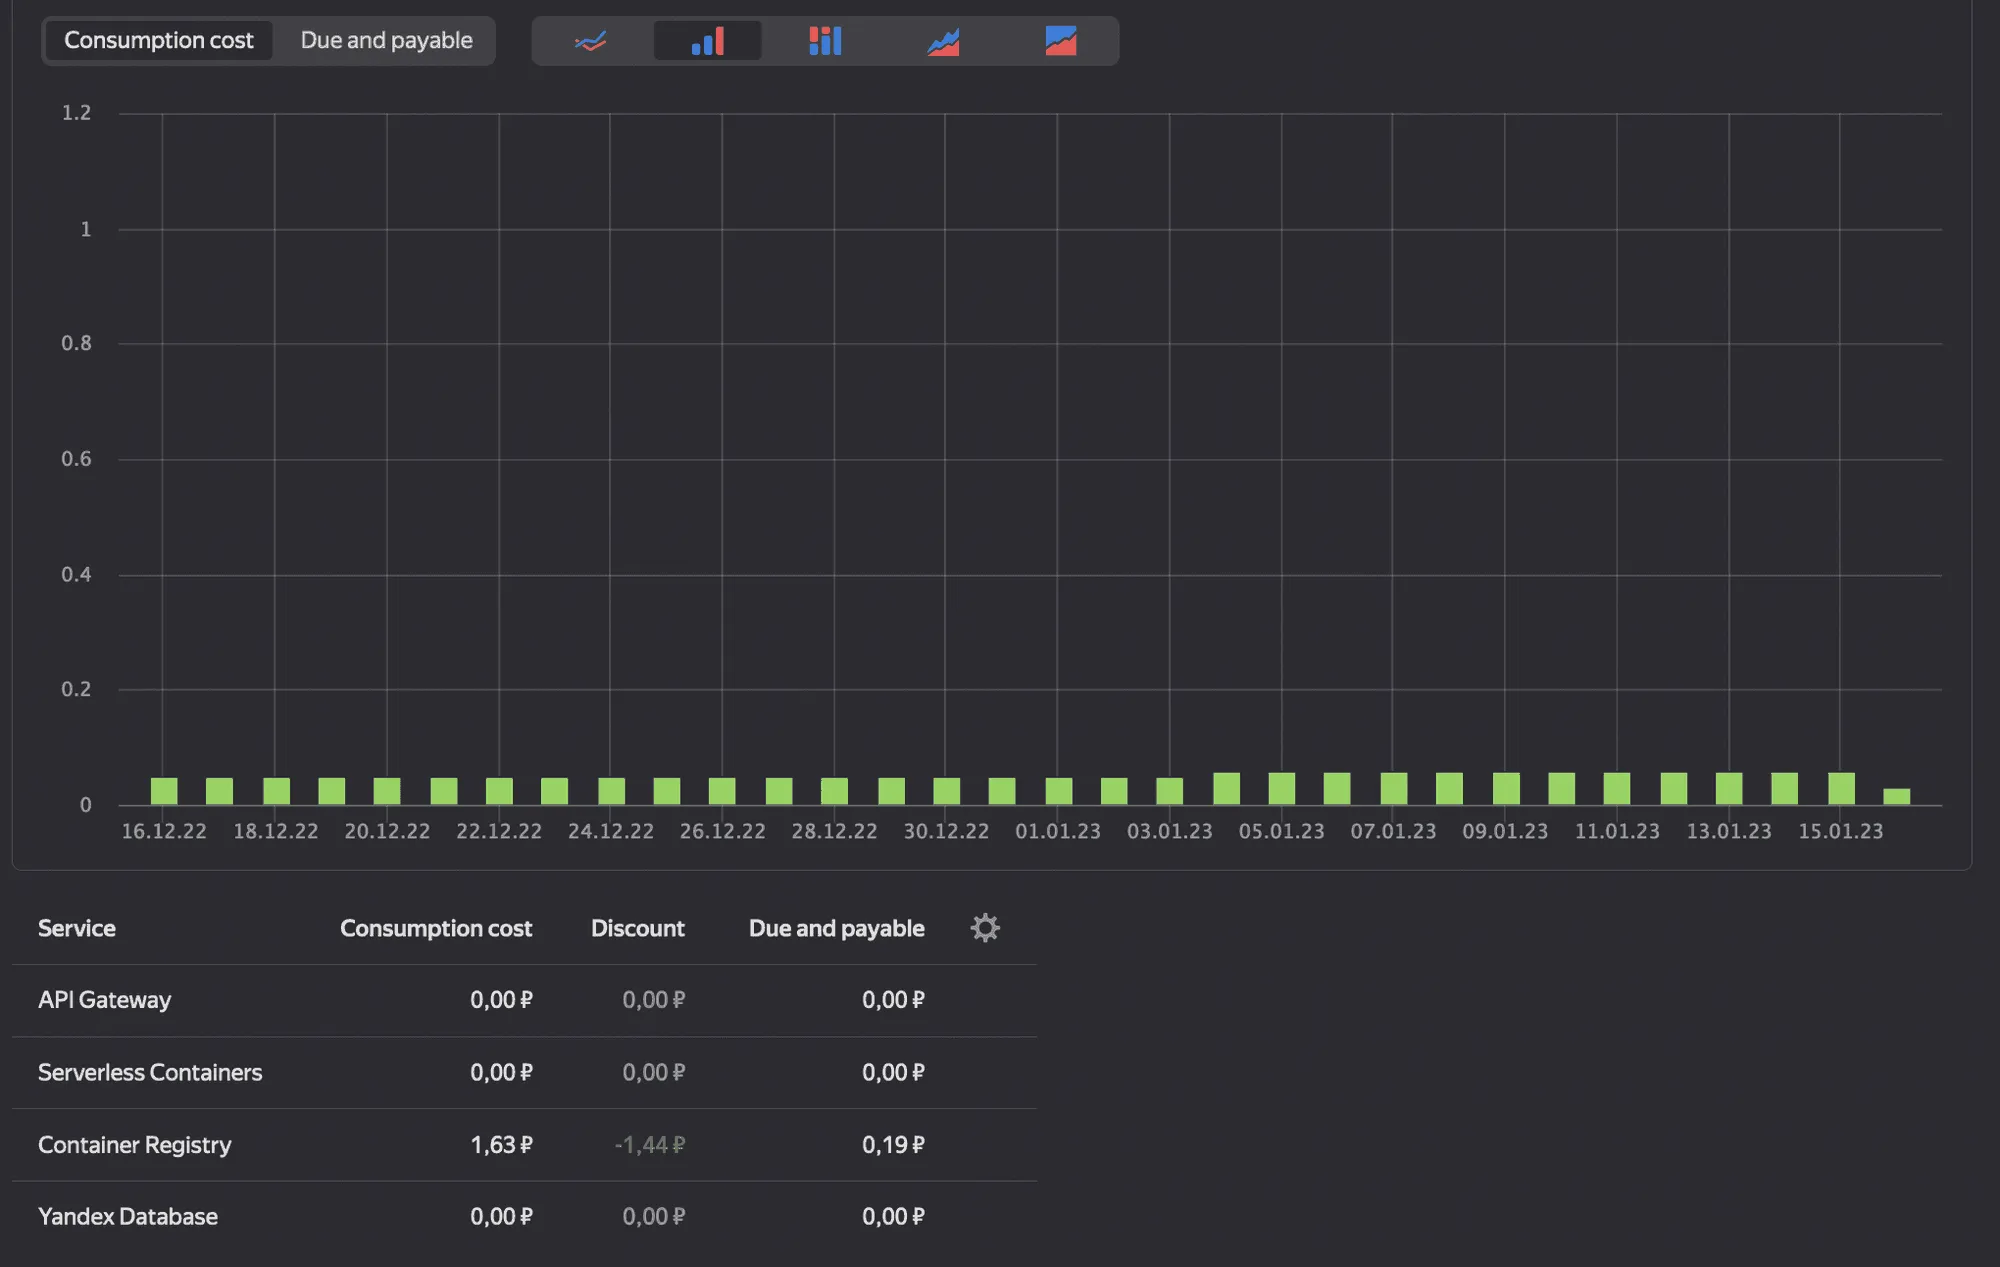The image size is (2000, 1267).
Task: Click the last short green bar
Action: pyautogui.click(x=1897, y=797)
